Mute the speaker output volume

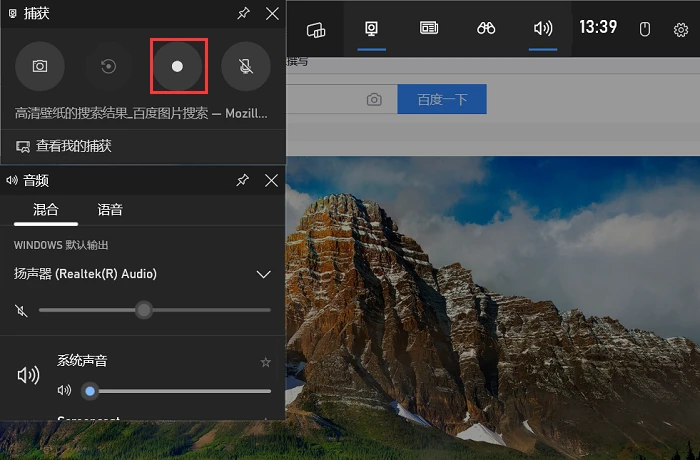(x=21, y=310)
